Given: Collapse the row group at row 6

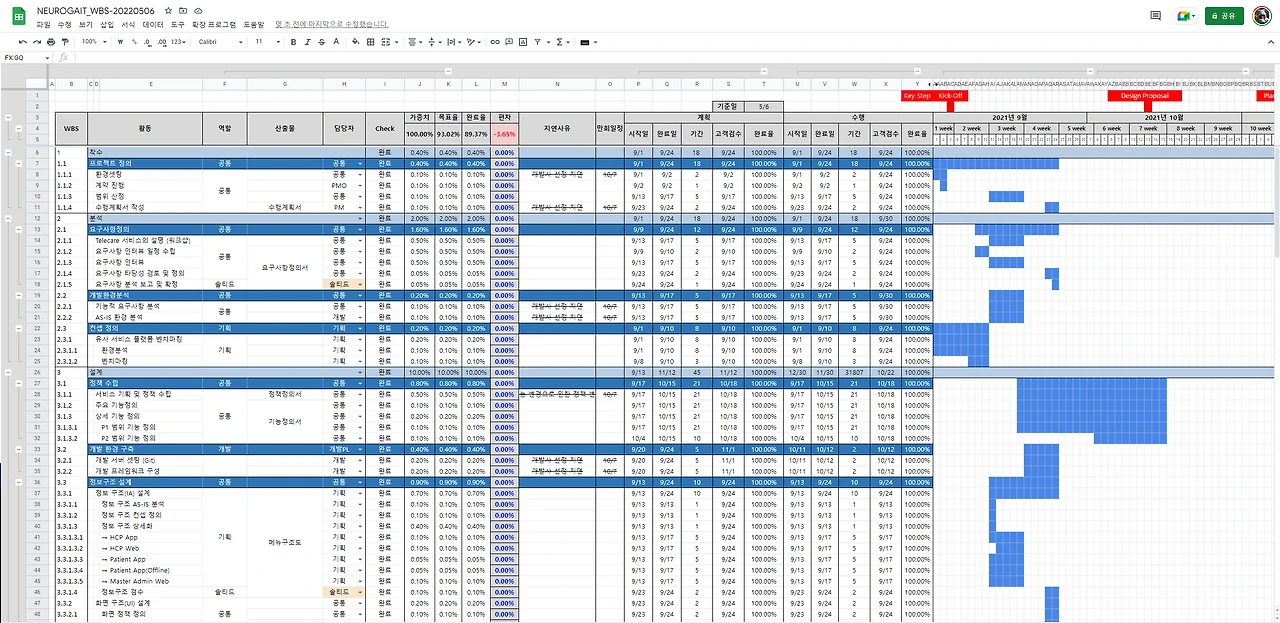Looking at the screenshot, I should pos(9,152).
